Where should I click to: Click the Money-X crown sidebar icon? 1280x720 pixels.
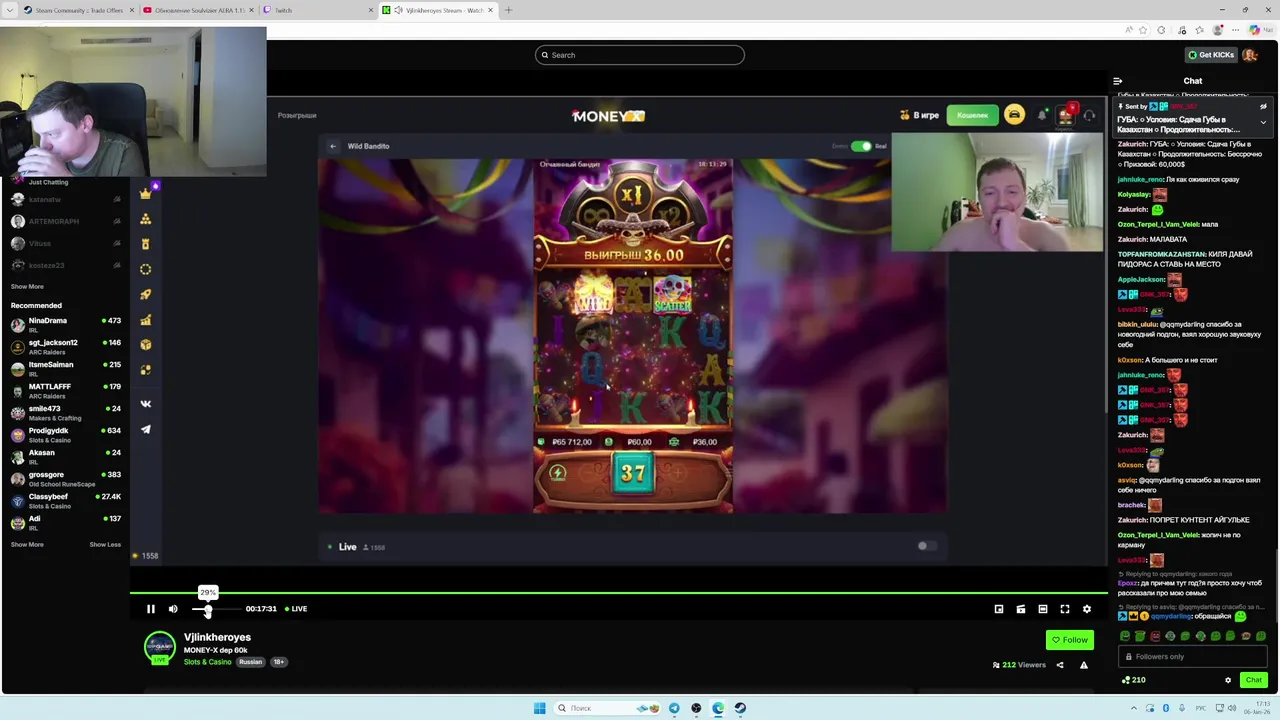146,194
